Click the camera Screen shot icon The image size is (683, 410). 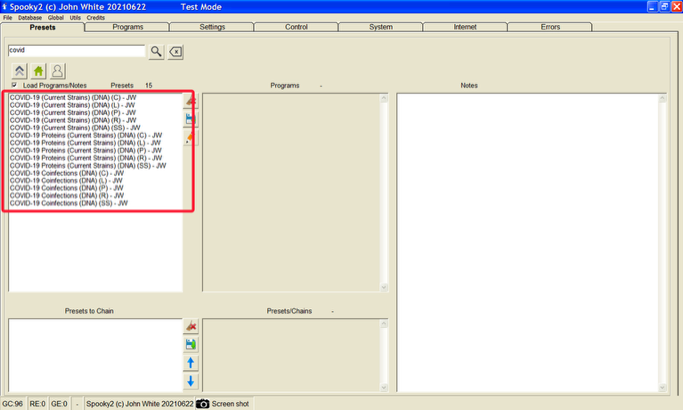(203, 403)
